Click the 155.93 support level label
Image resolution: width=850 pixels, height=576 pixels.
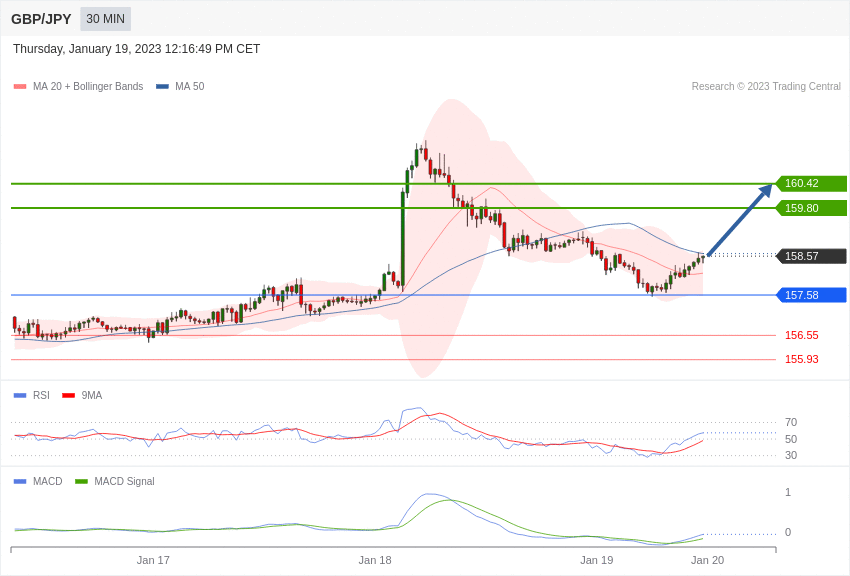click(x=802, y=359)
